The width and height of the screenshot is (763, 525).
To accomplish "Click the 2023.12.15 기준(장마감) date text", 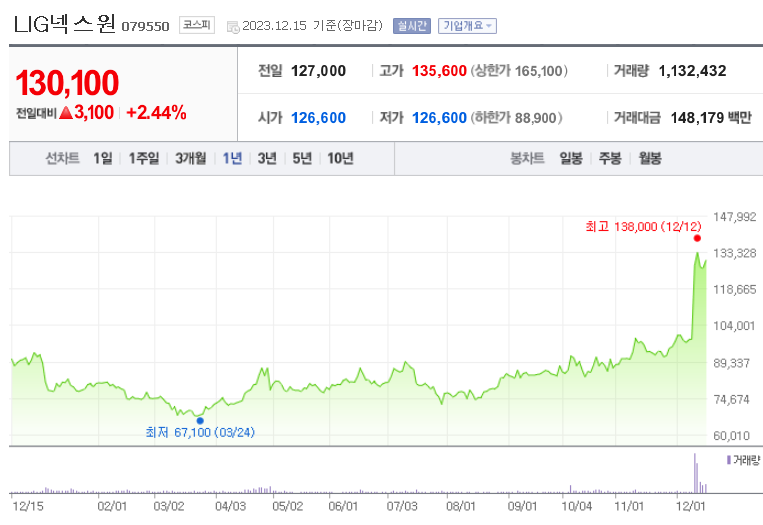I will point(312,26).
